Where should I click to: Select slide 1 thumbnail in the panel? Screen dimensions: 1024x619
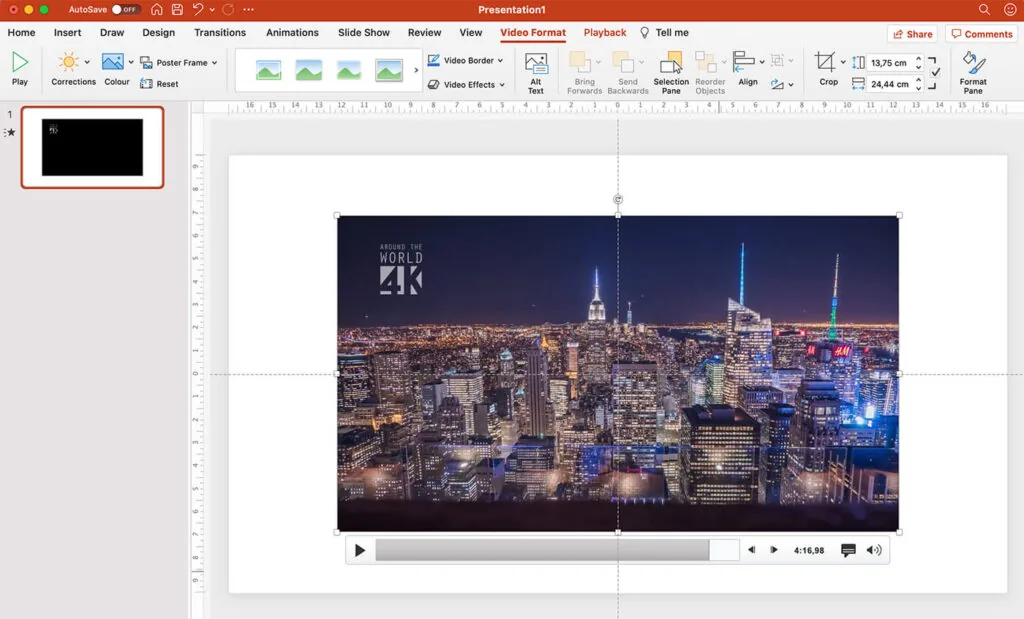pos(92,148)
